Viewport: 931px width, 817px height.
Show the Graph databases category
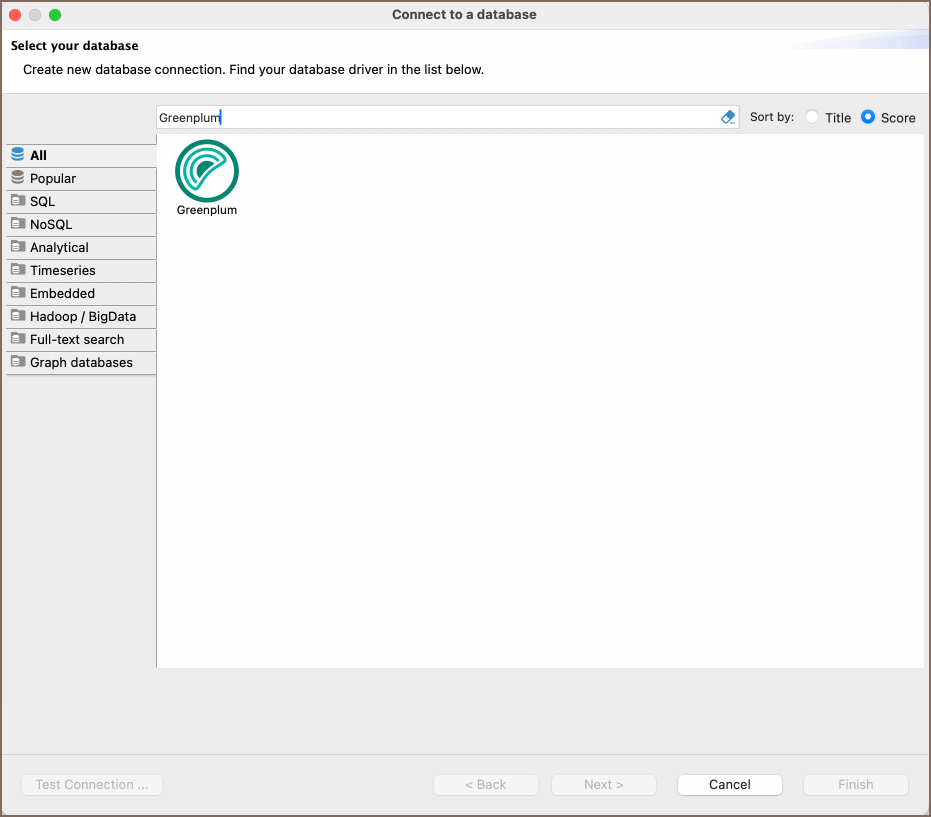click(81, 362)
